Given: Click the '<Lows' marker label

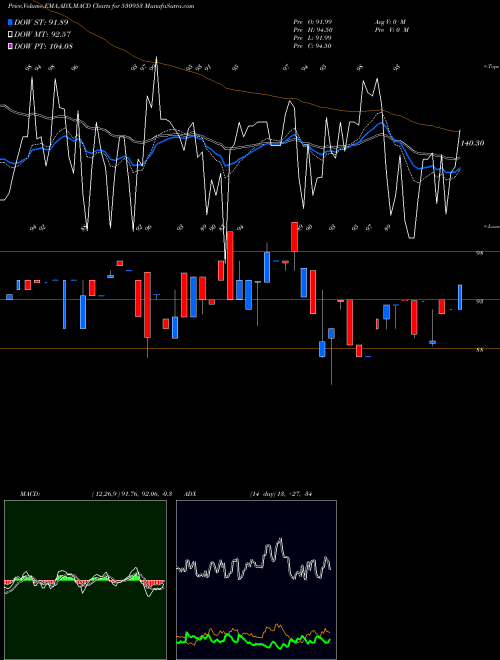Looking at the screenshot, I should pyautogui.click(x=491, y=226).
